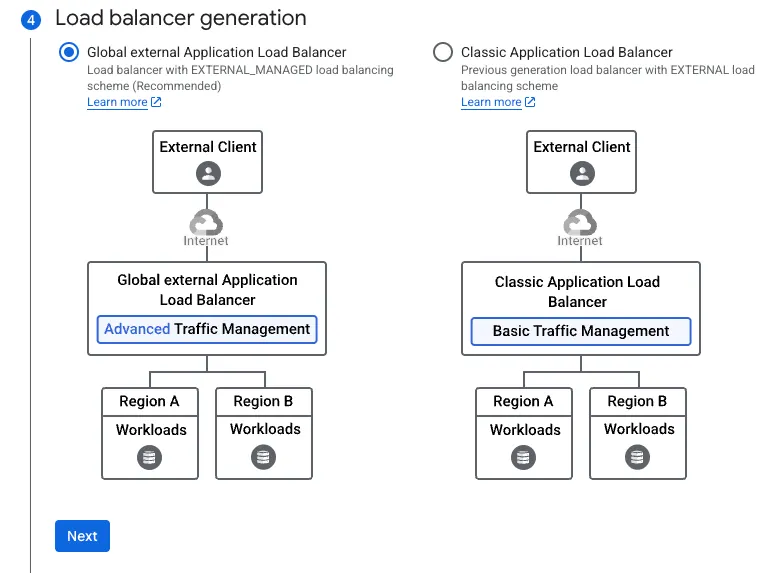Click Internet cloud icon in left diagram
Screen dimensions: 781x573
click(206, 222)
